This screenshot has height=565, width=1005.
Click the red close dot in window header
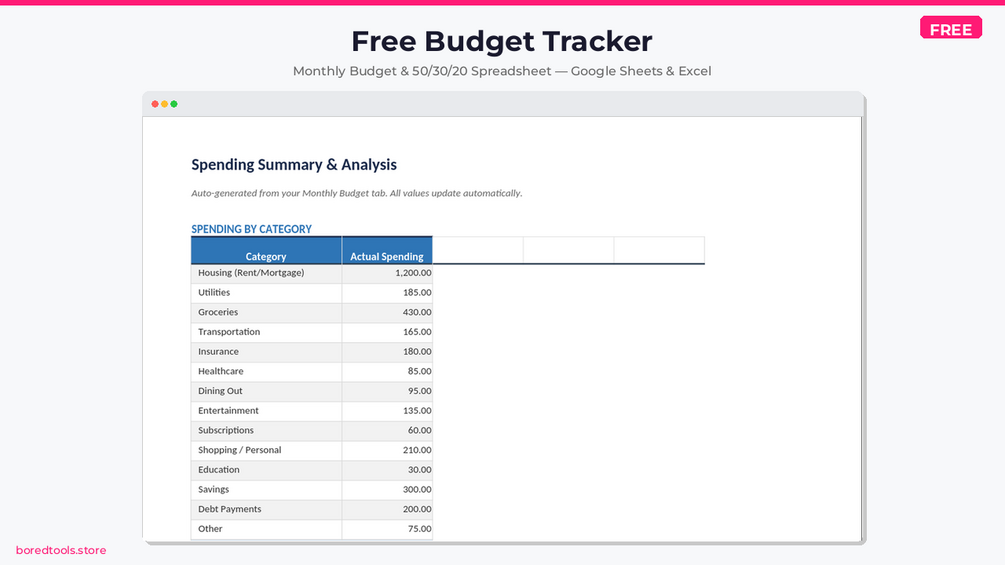click(154, 104)
